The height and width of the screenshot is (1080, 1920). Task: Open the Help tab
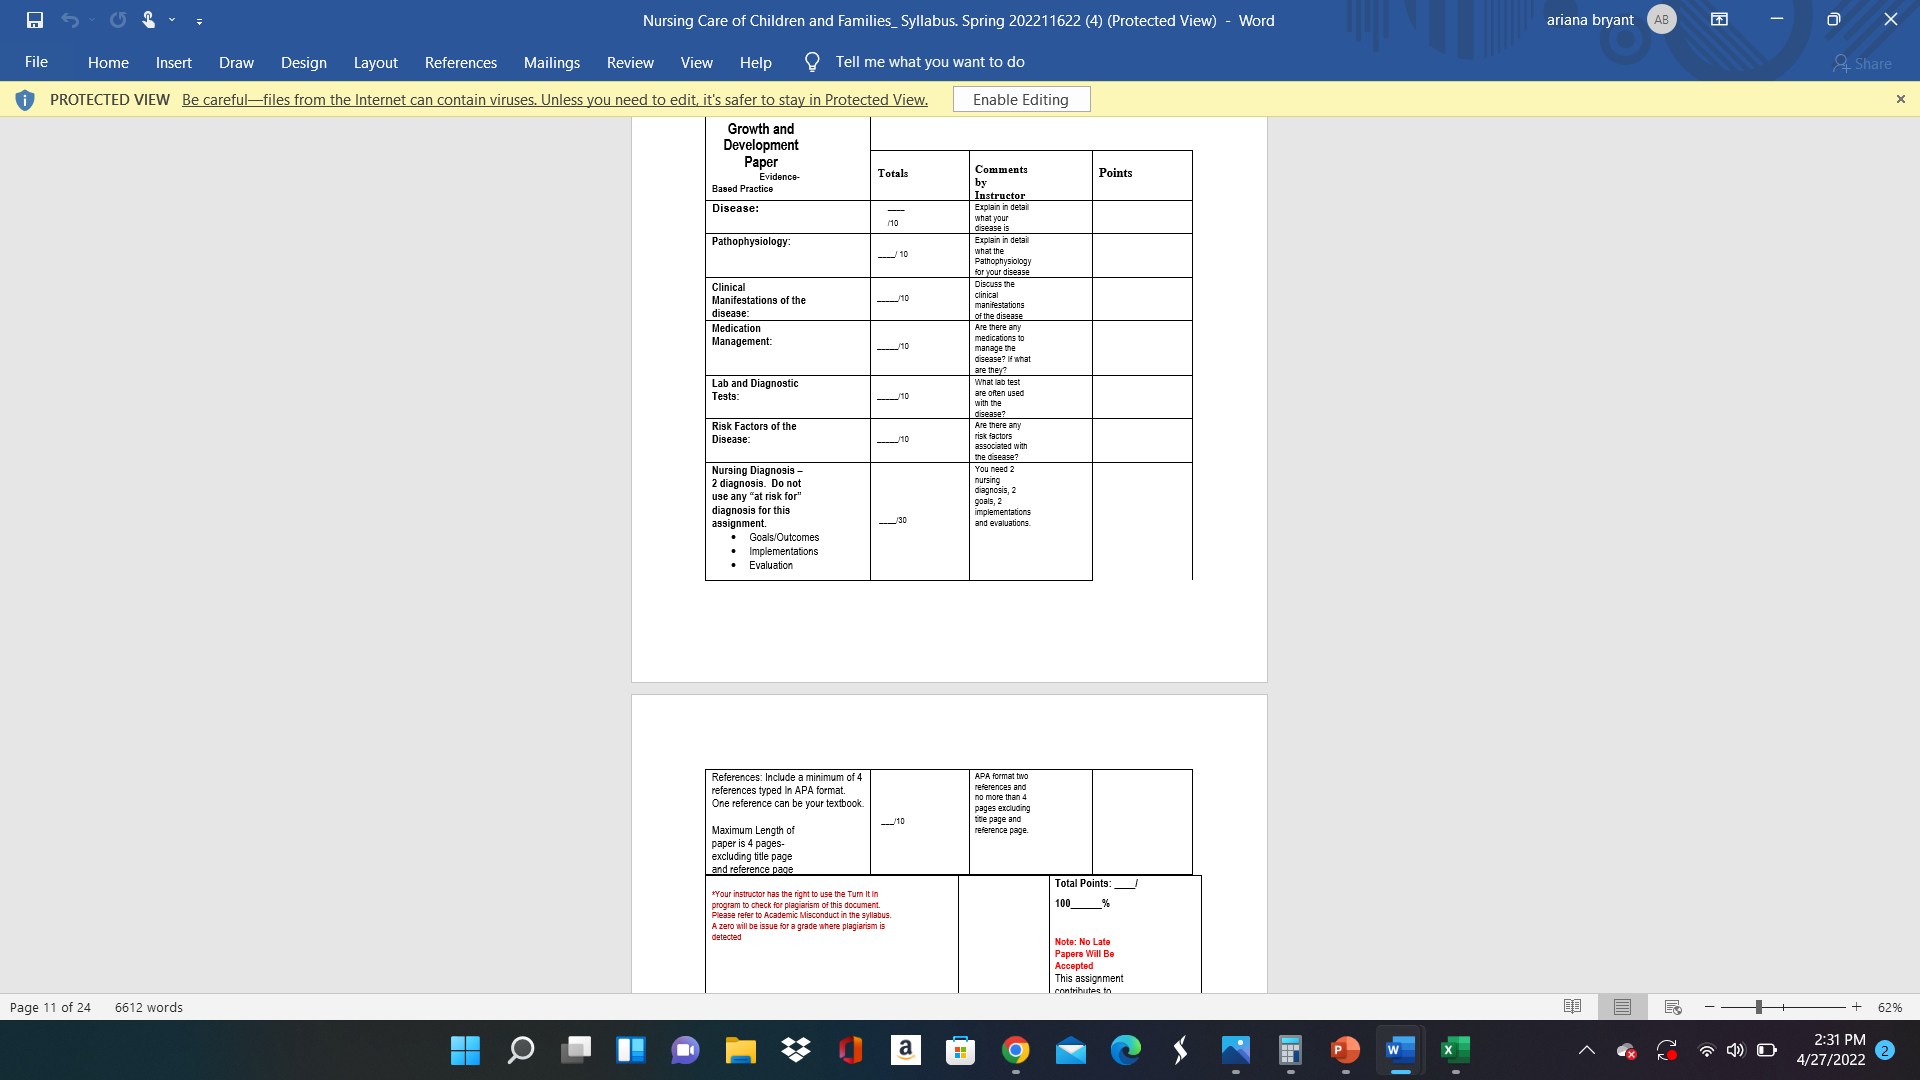(755, 62)
